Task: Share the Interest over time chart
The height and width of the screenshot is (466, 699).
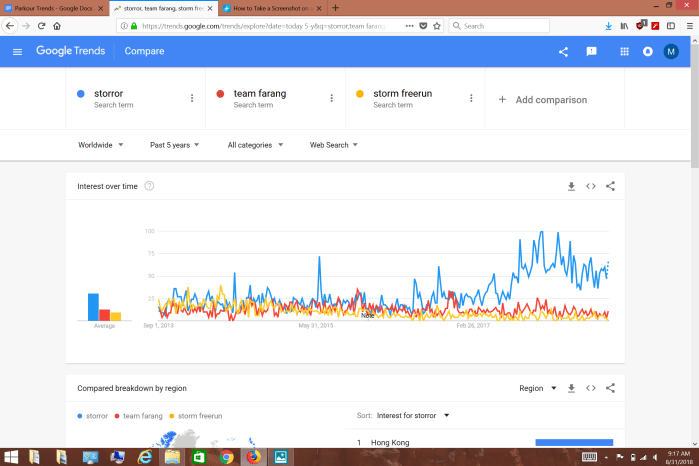Action: [610, 186]
